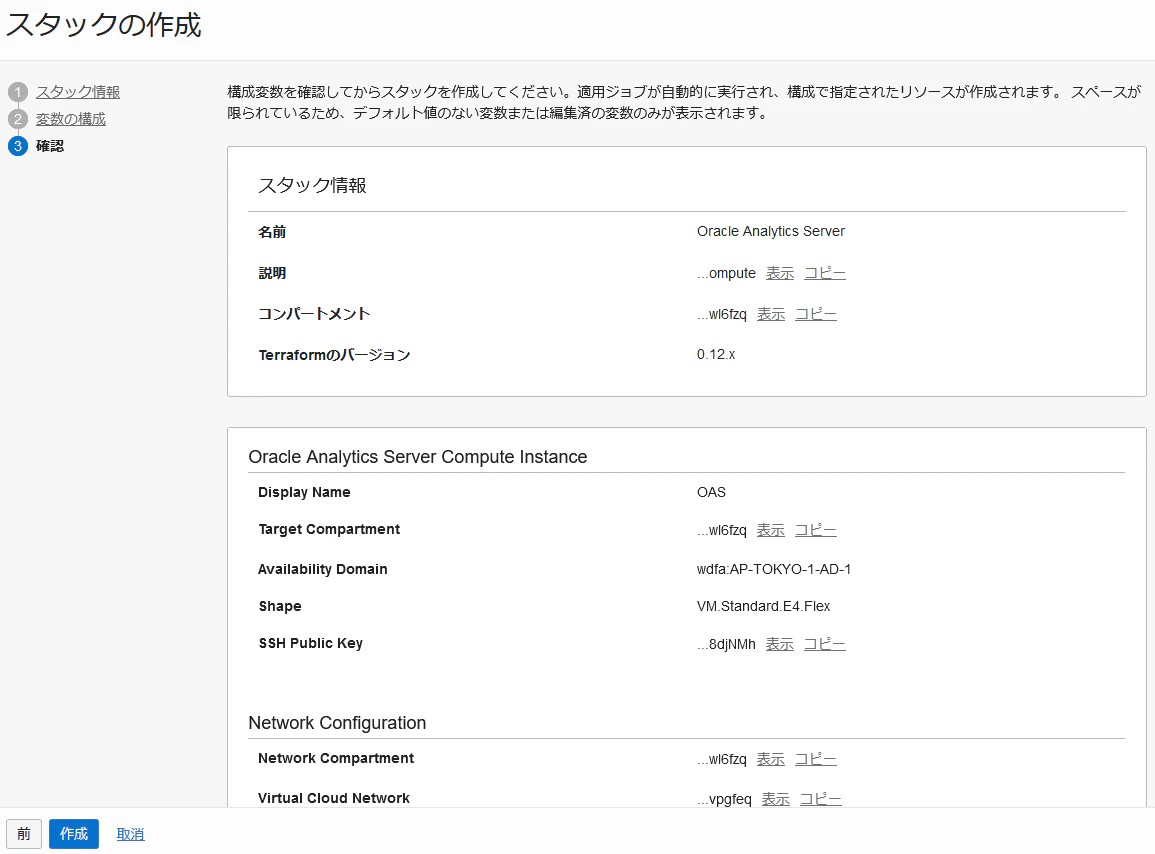Copy the Network Compartment value
The height and width of the screenshot is (854, 1155).
pos(815,759)
